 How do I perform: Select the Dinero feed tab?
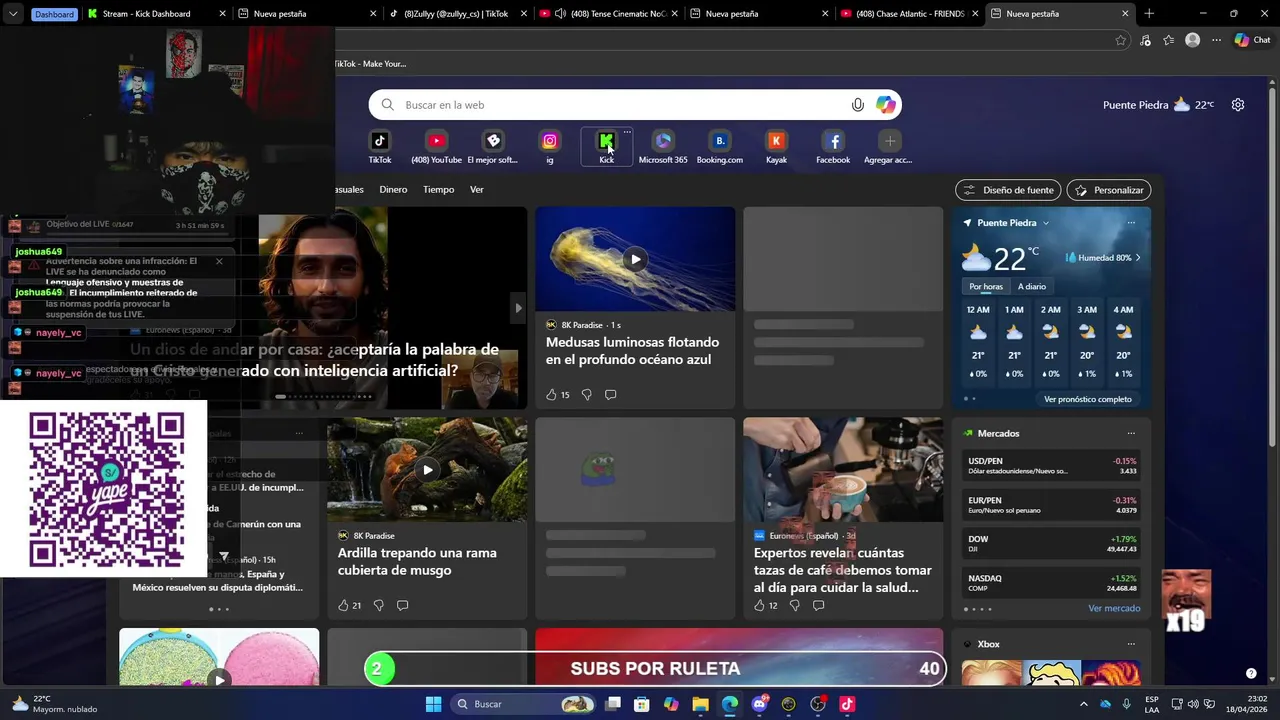393,189
